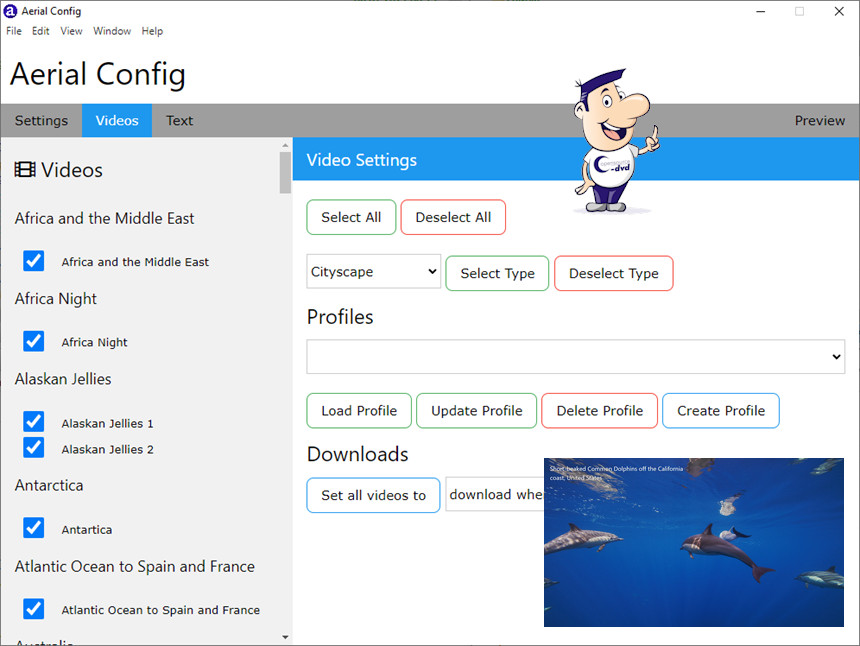Disable the Antartica video checkbox
Viewport: 860px width, 646px height.
(x=34, y=528)
